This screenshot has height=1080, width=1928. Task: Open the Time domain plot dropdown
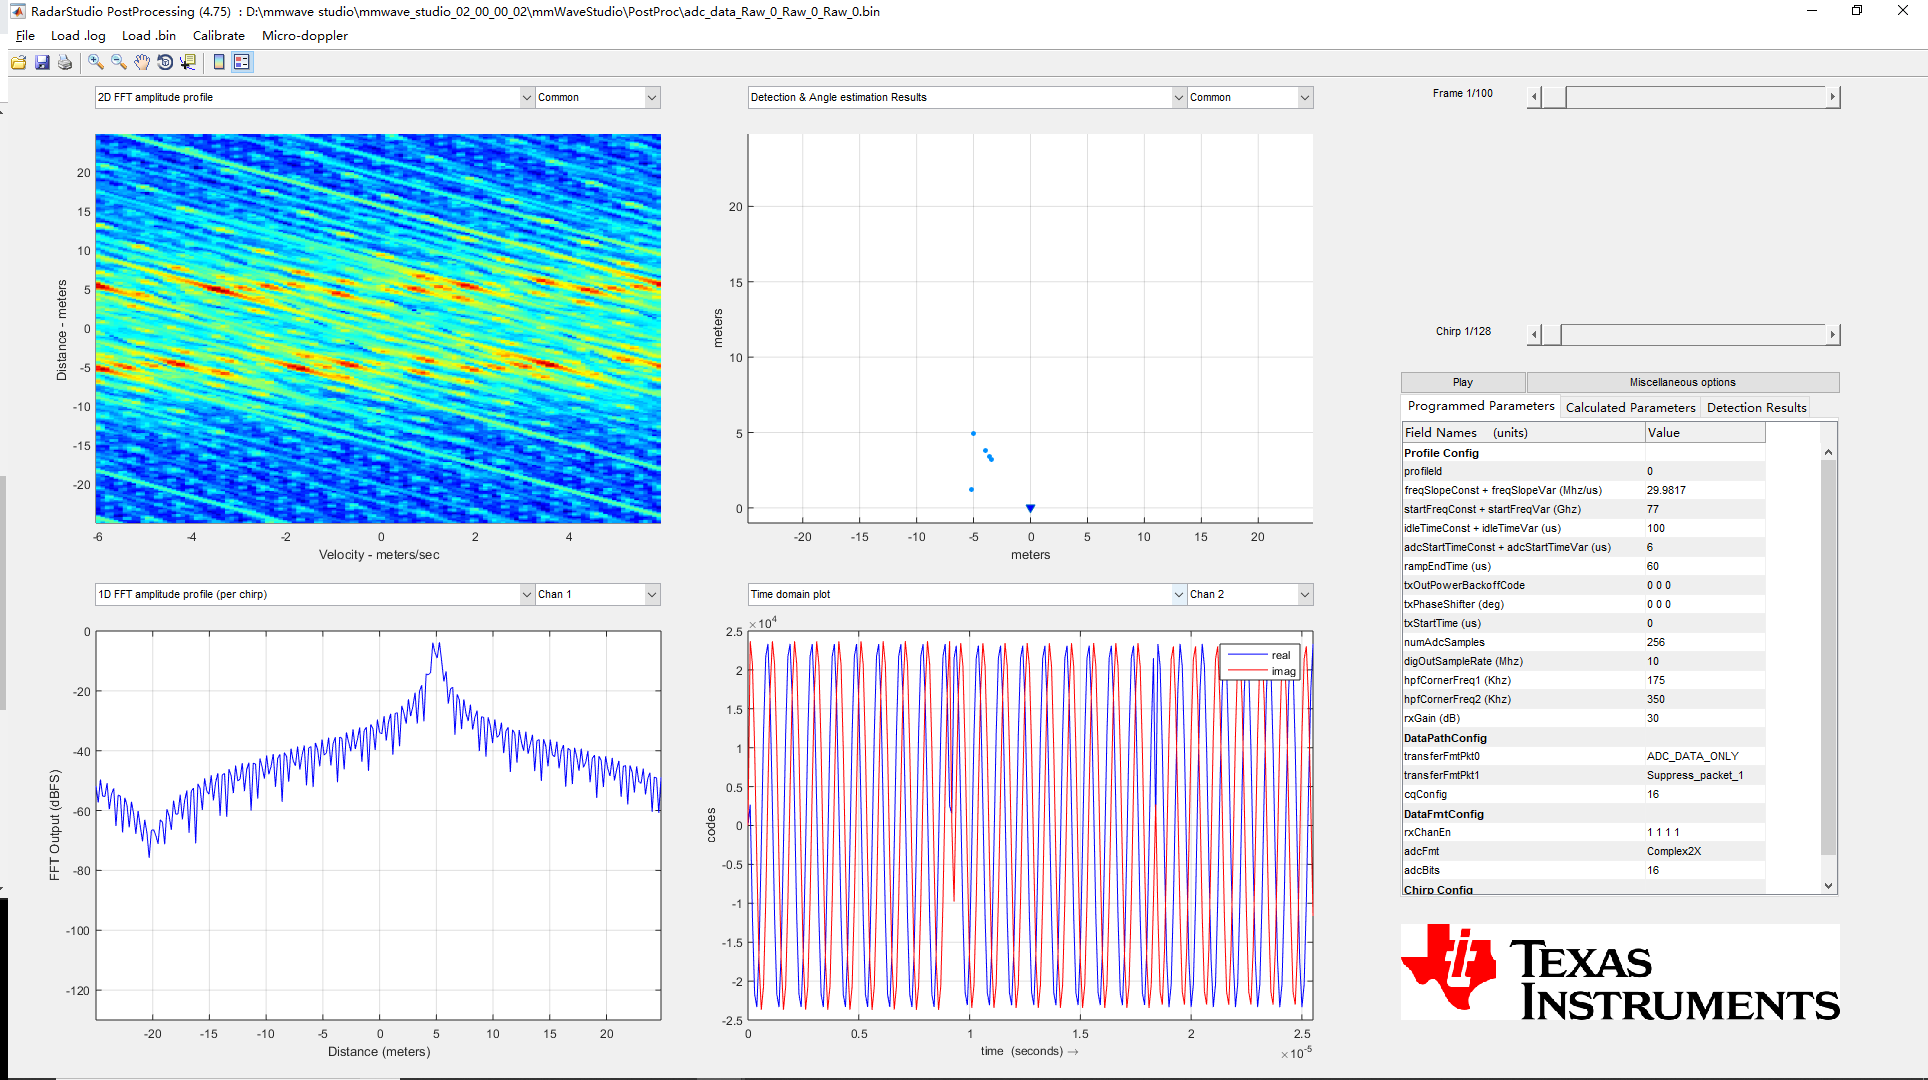pos(1178,594)
